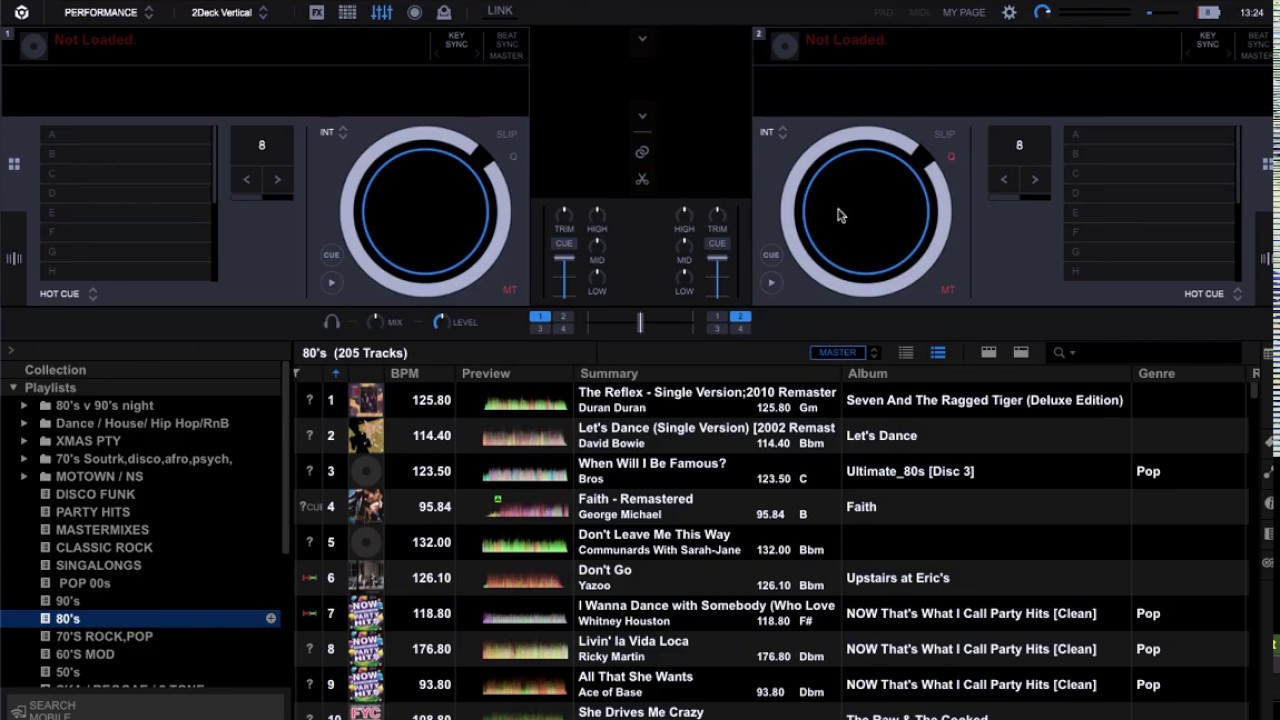1280x720 pixels.
Task: Open deck 2 HOT CUE pad mode dropdown
Action: pos(1214,294)
